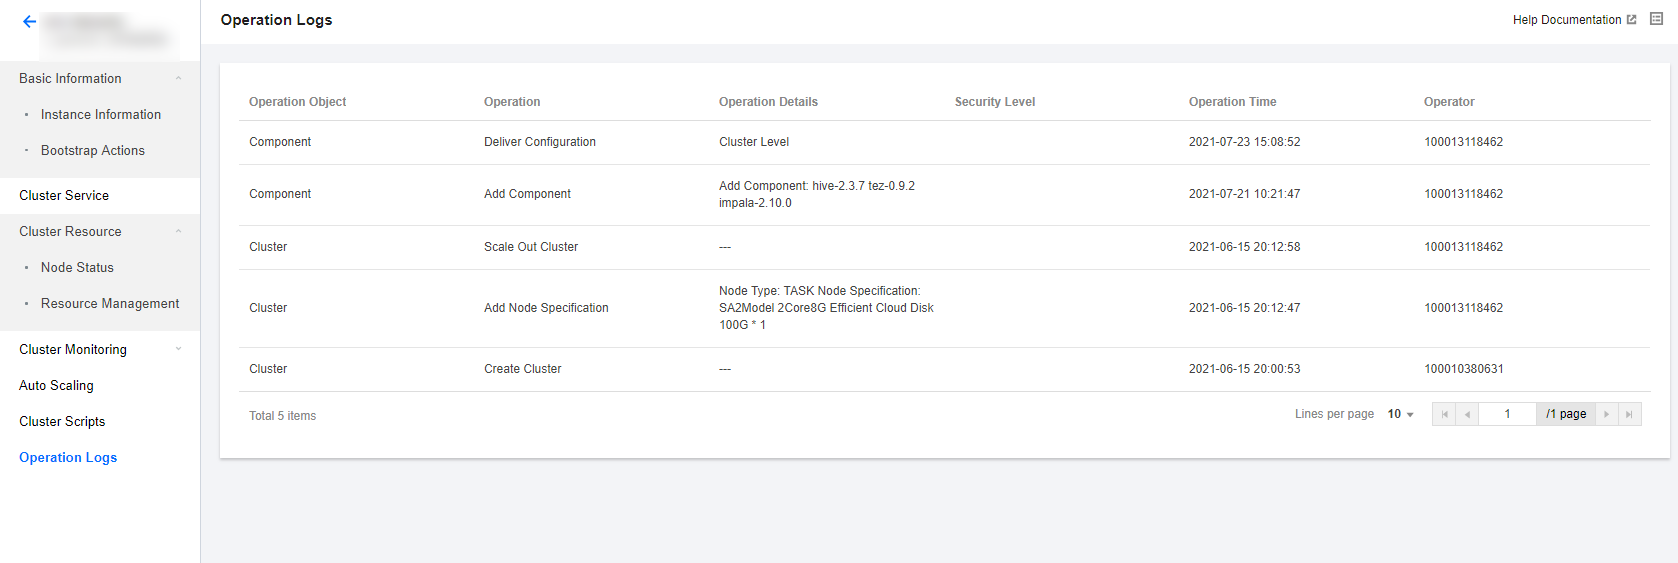
Task: Go to last page pagination arrow
Action: tap(1629, 414)
